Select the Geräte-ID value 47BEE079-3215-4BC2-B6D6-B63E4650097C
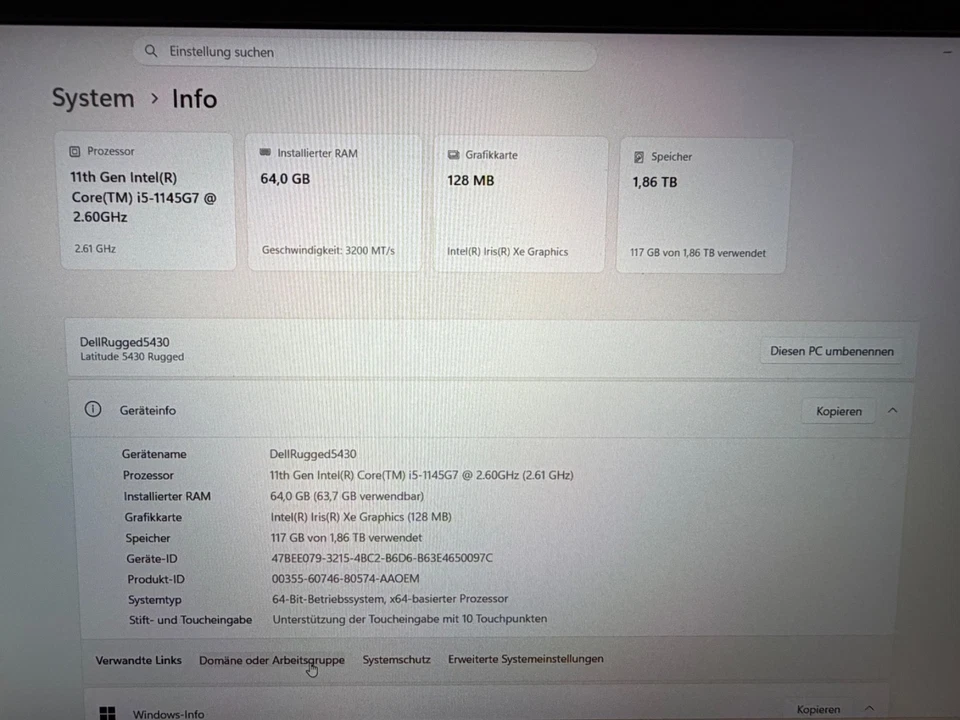Image resolution: width=960 pixels, height=720 pixels. pos(382,558)
